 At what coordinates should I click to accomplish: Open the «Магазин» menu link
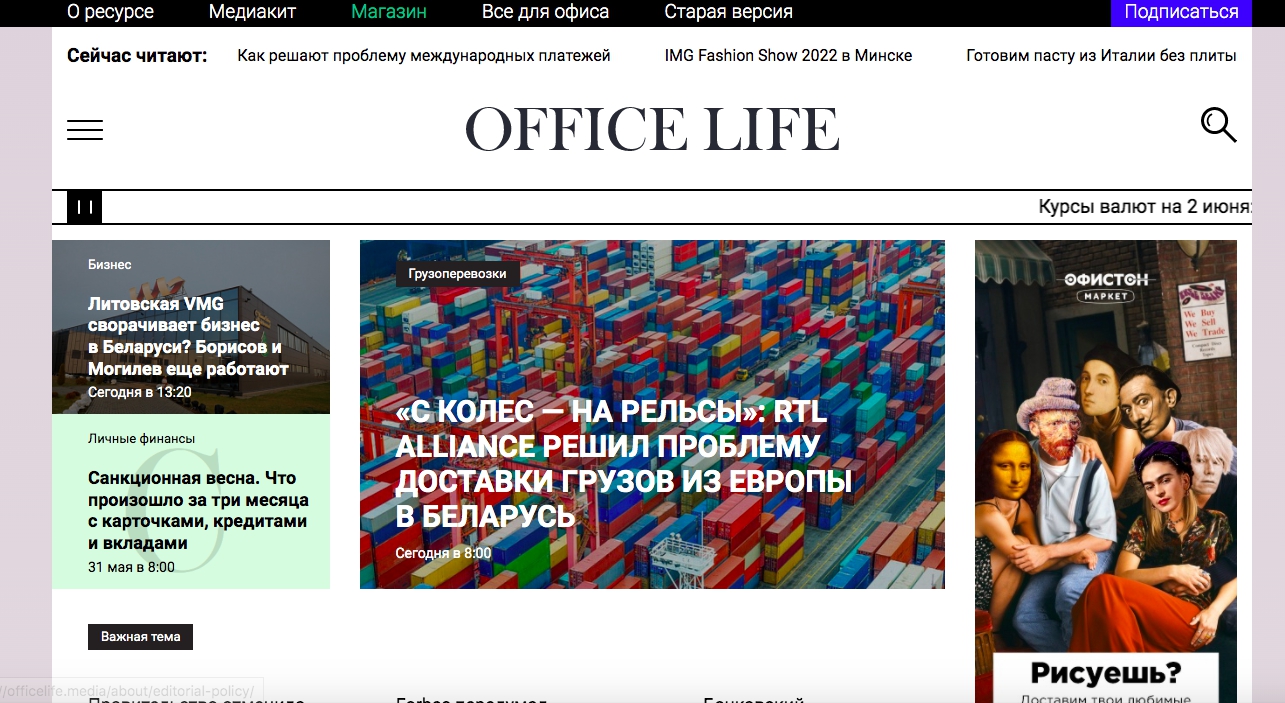[x=389, y=12]
